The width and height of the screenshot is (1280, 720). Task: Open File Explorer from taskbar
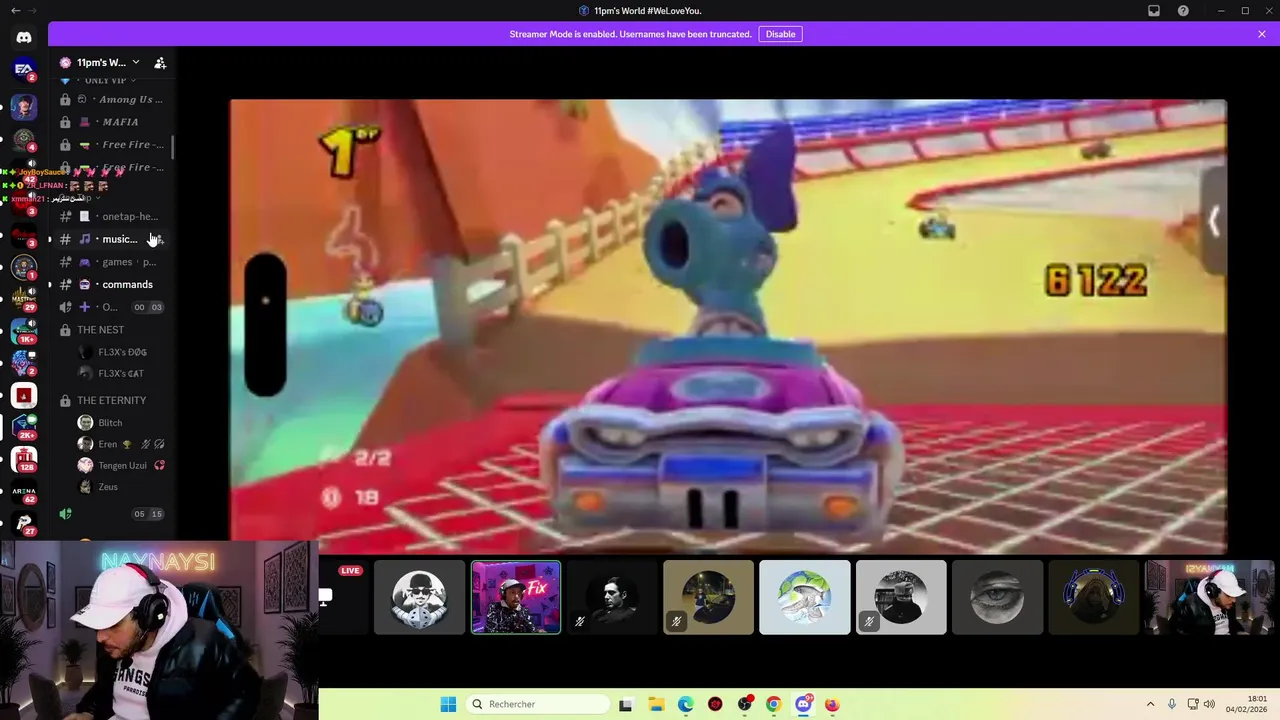656,704
